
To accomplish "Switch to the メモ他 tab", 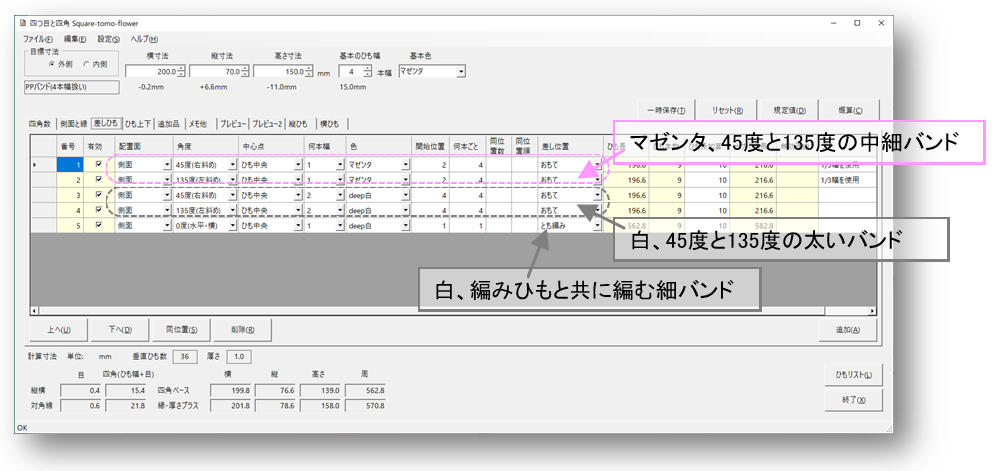I will click(198, 124).
